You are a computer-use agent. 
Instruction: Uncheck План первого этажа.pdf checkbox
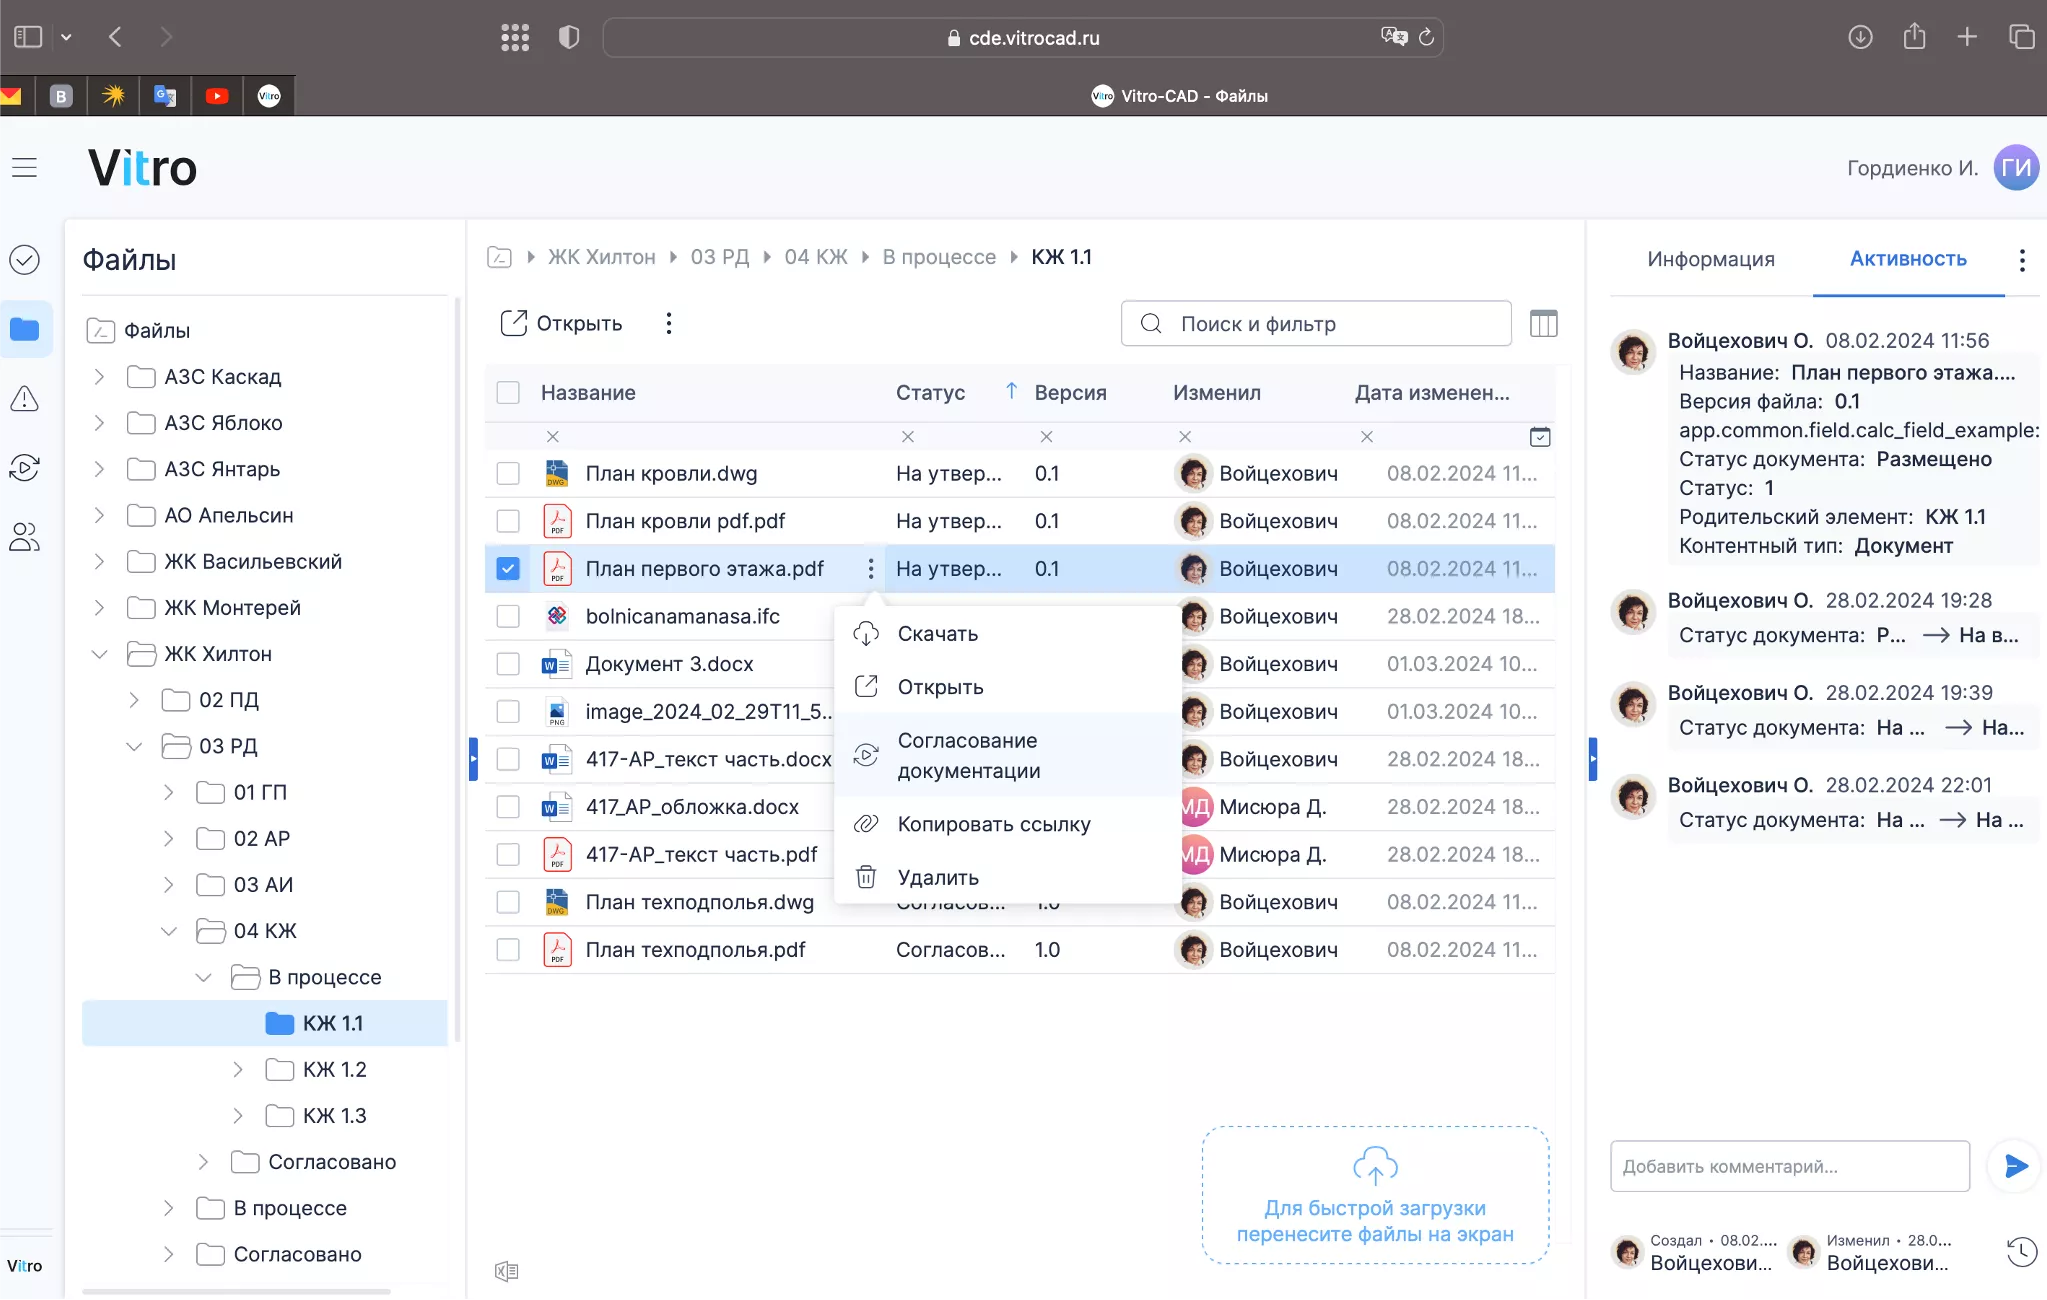click(508, 569)
